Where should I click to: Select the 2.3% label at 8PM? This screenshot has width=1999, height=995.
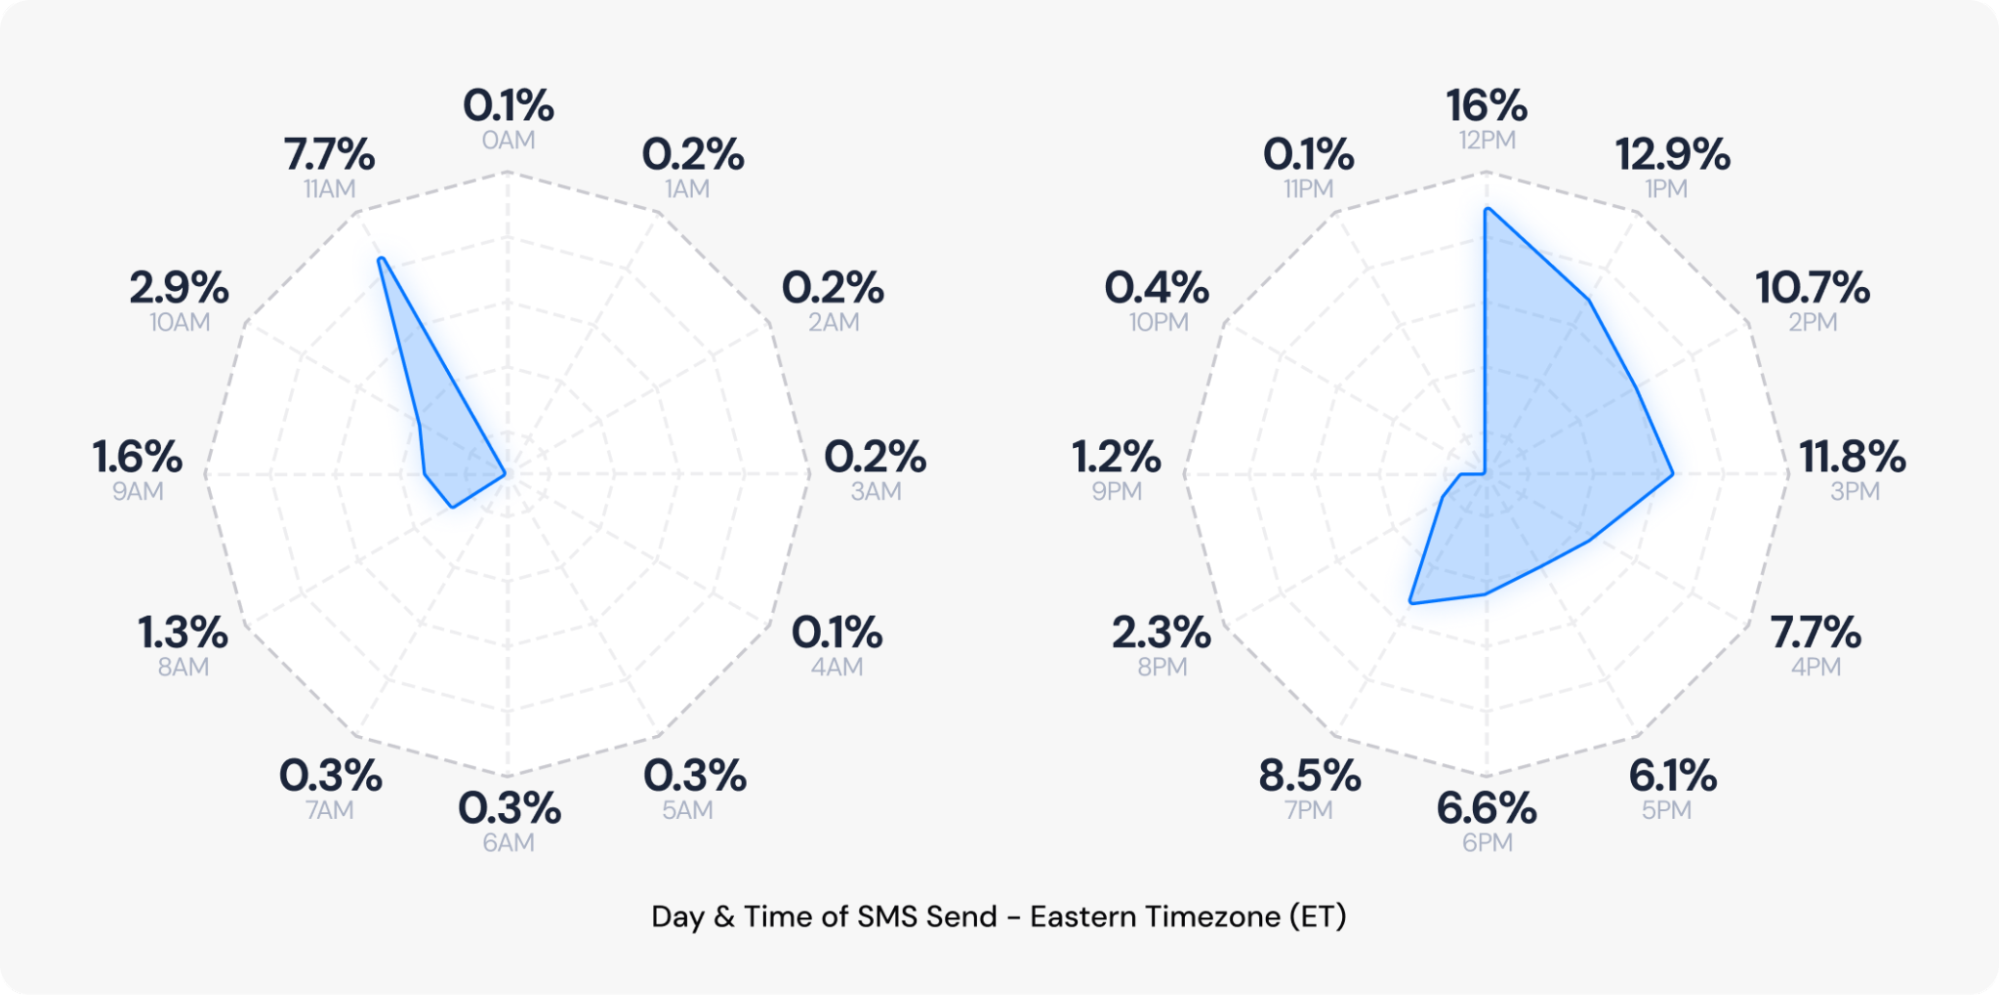point(1161,633)
